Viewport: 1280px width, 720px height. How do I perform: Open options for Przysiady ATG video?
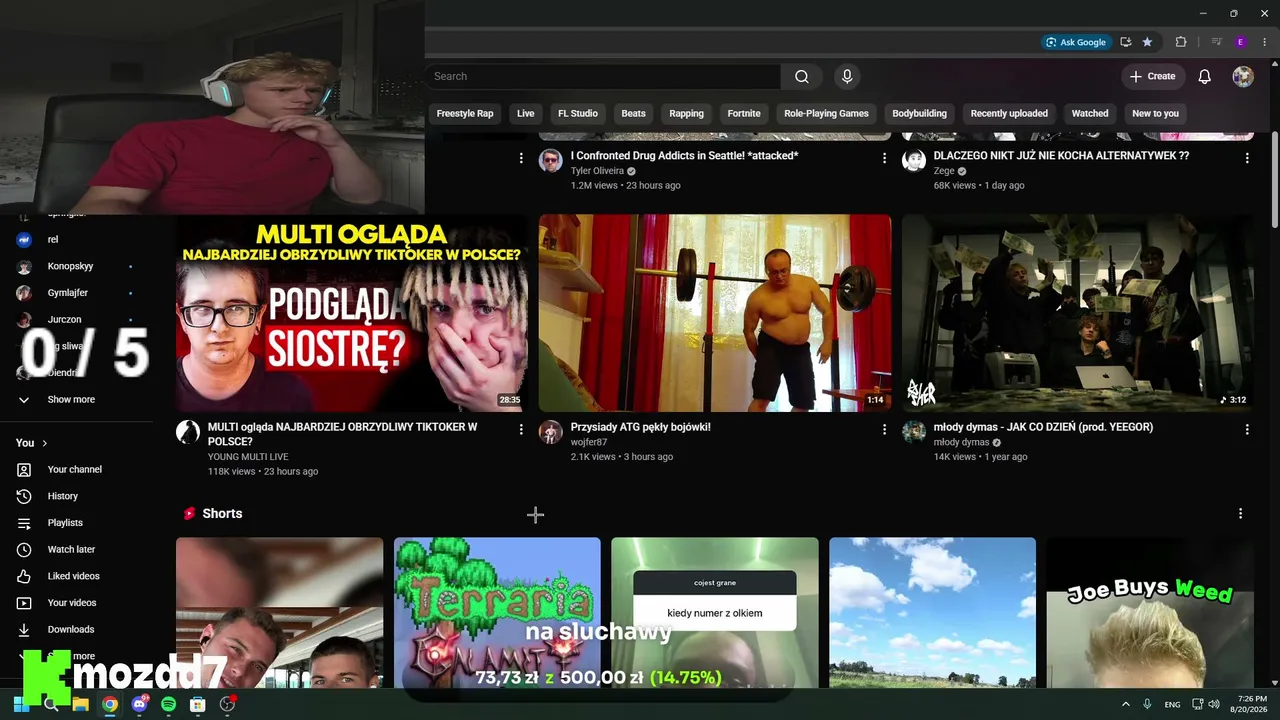(884, 429)
